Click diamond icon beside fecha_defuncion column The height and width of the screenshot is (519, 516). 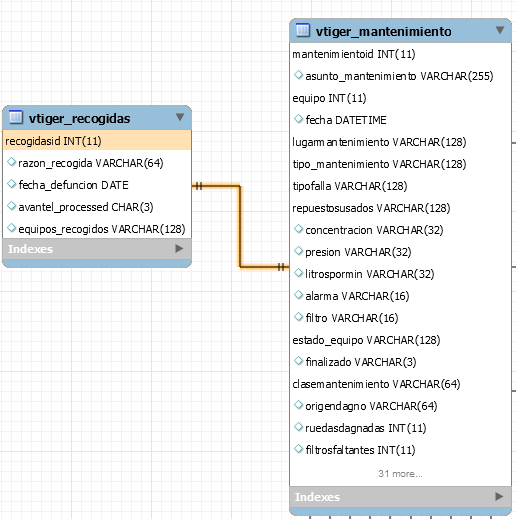[12, 184]
